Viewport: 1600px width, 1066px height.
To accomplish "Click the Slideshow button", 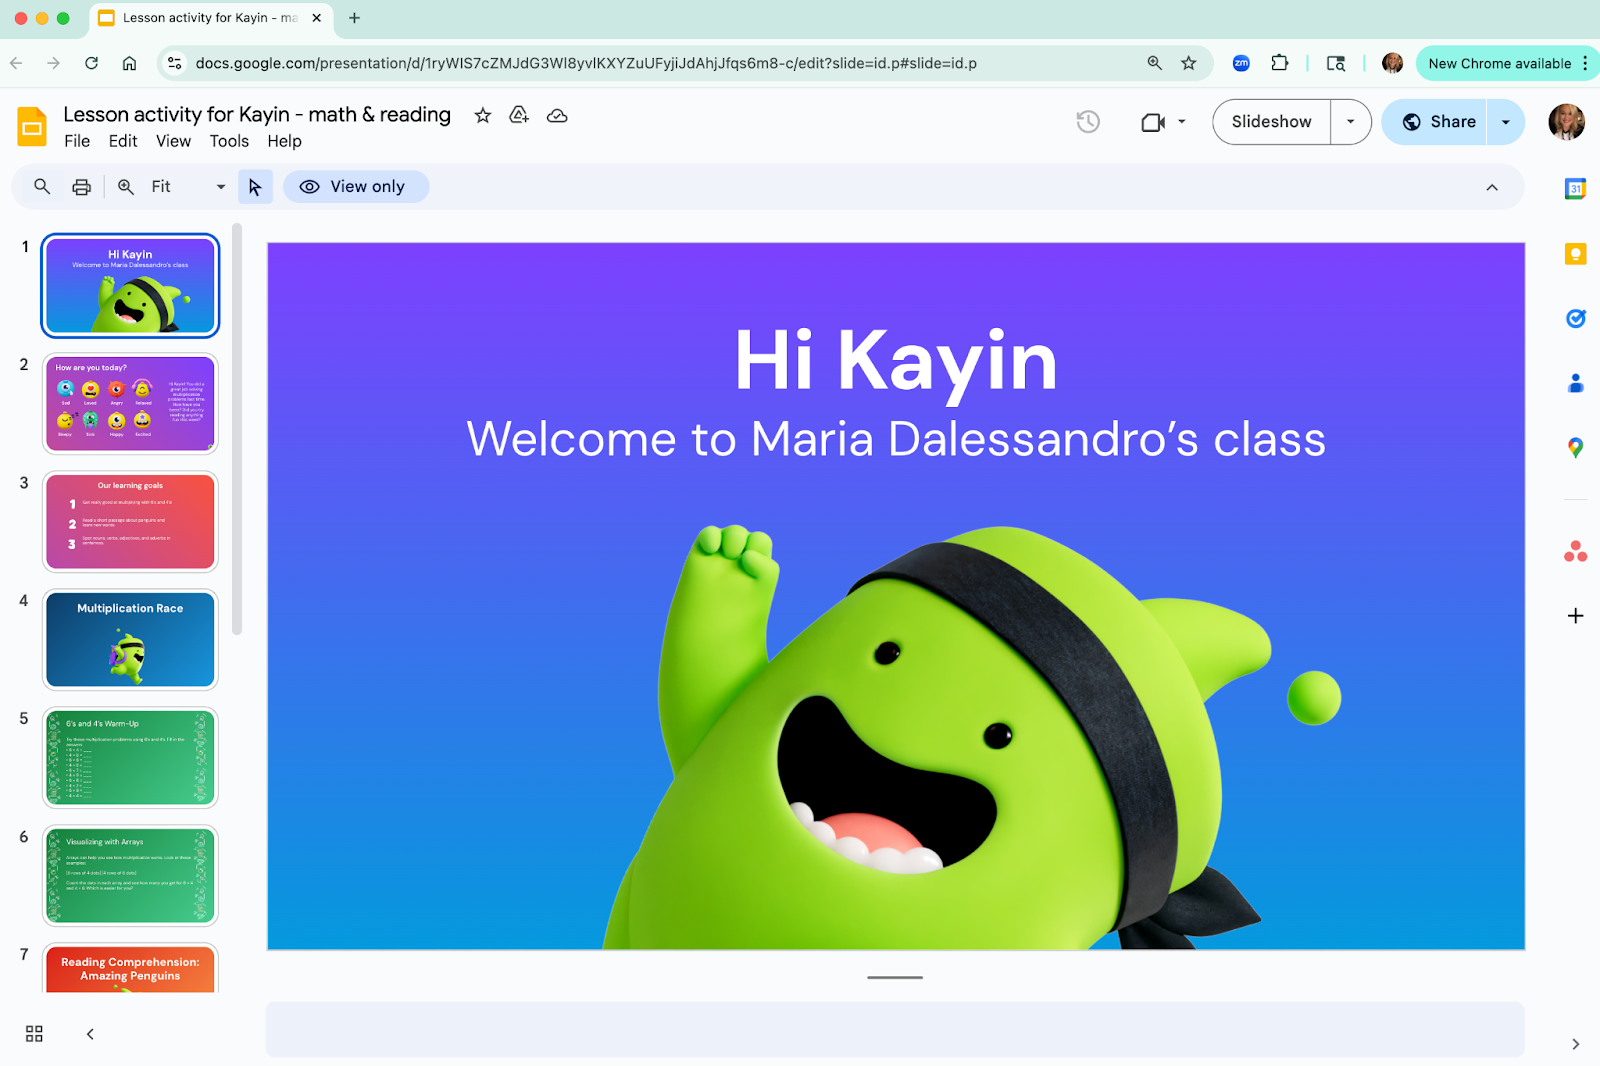I will coord(1271,122).
